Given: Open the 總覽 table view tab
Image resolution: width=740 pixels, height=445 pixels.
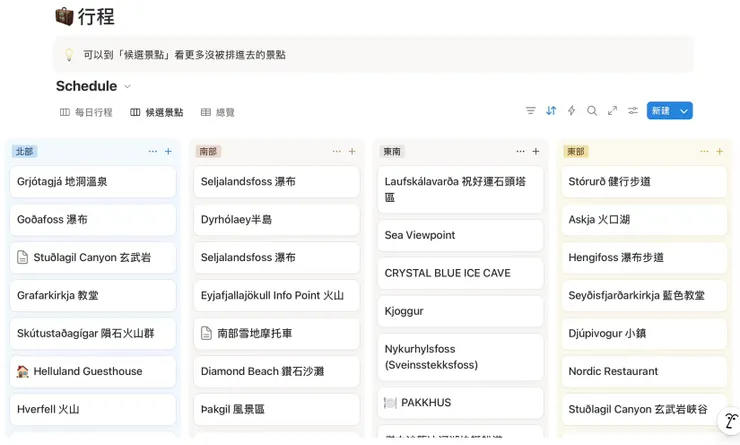Looking at the screenshot, I should coord(218,112).
